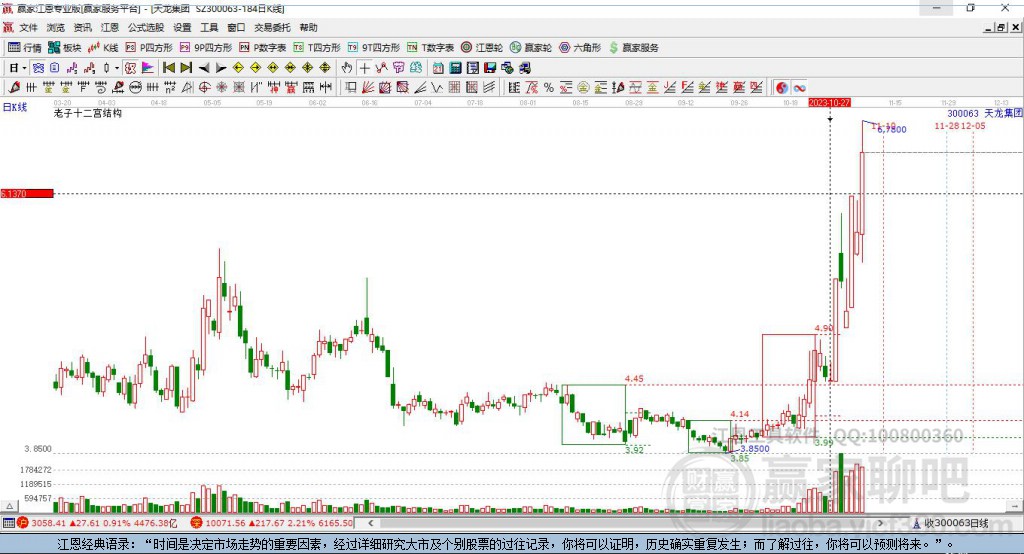This screenshot has height=554, width=1024.
Task: Open the 文件 menu
Action: [x=28, y=27]
